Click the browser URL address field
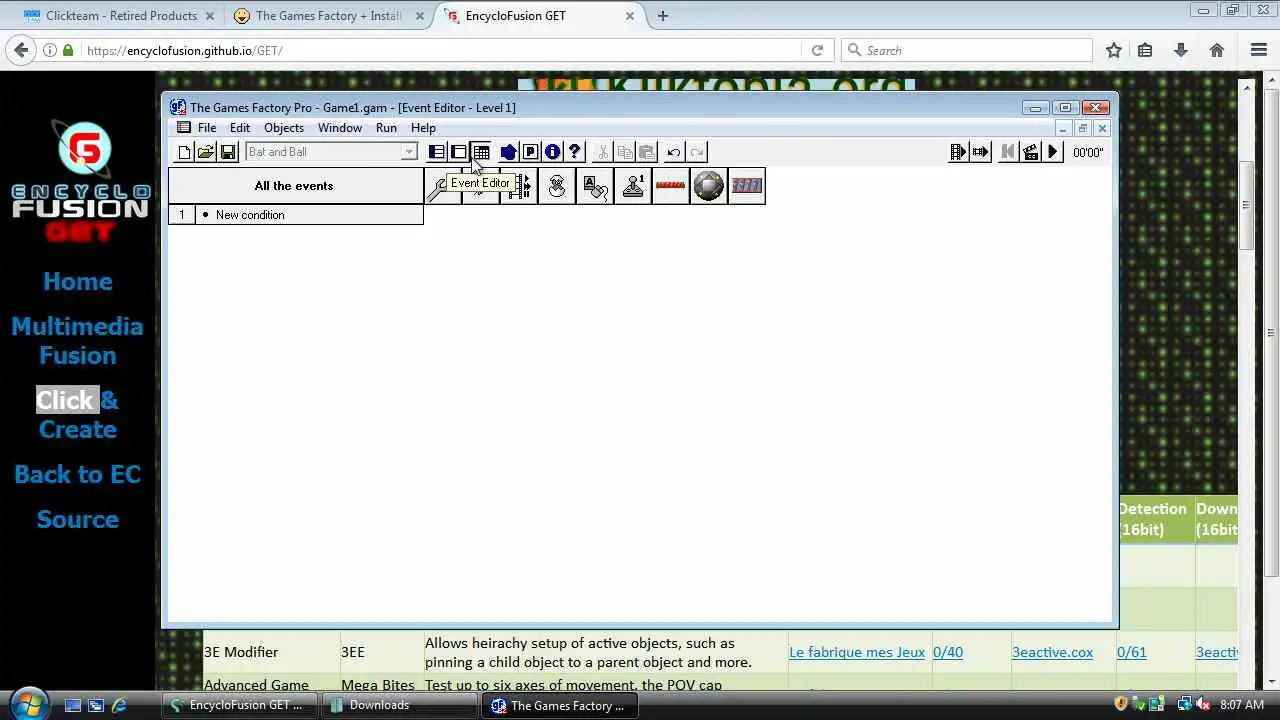The height and width of the screenshot is (720, 1280). [440, 50]
